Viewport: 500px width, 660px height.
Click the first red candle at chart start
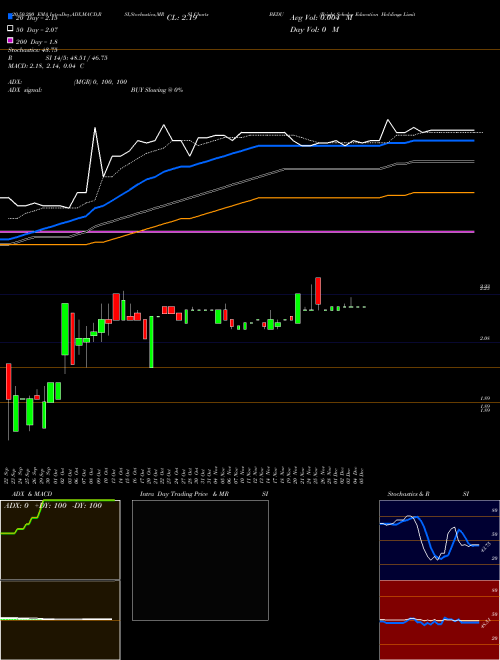tap(8, 381)
